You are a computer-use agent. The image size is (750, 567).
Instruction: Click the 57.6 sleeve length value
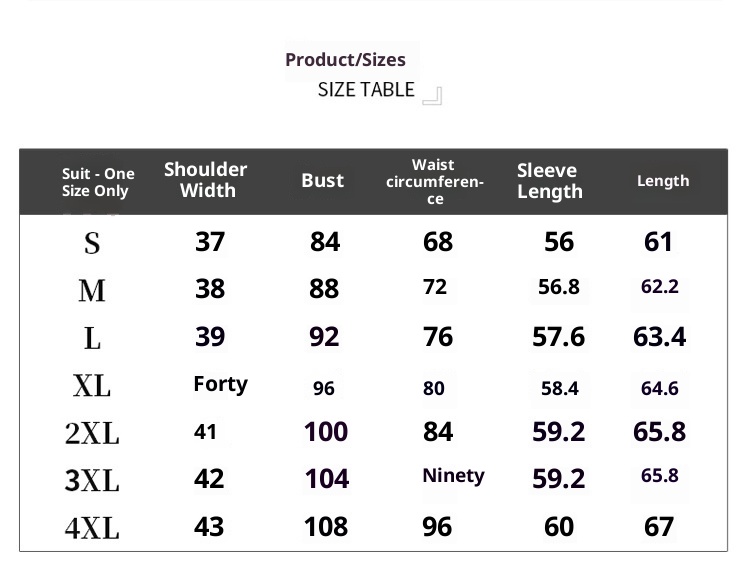[x=558, y=337]
